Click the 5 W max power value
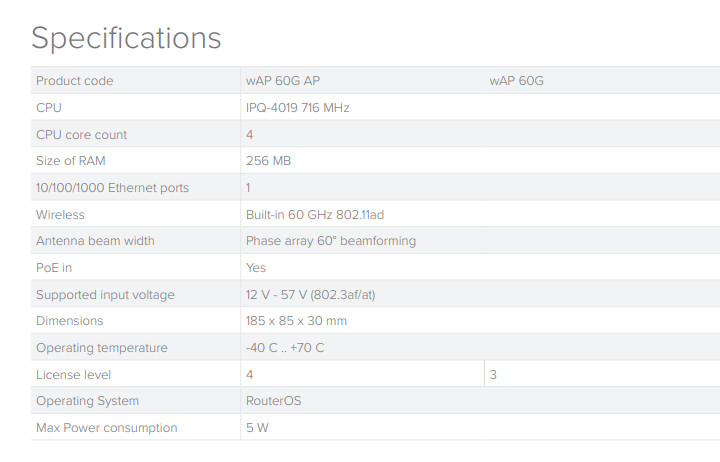The height and width of the screenshot is (462, 720). coord(257,428)
